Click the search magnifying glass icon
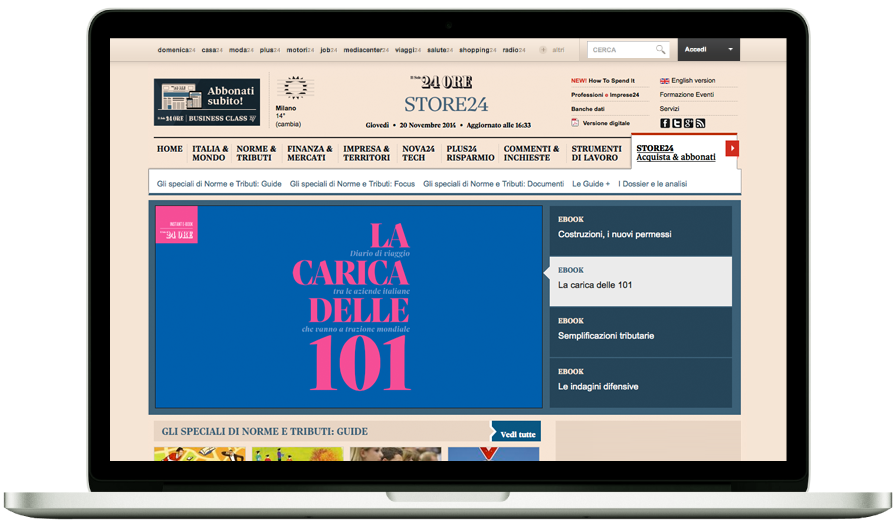Screen dimensions: 896x523 pos(660,49)
